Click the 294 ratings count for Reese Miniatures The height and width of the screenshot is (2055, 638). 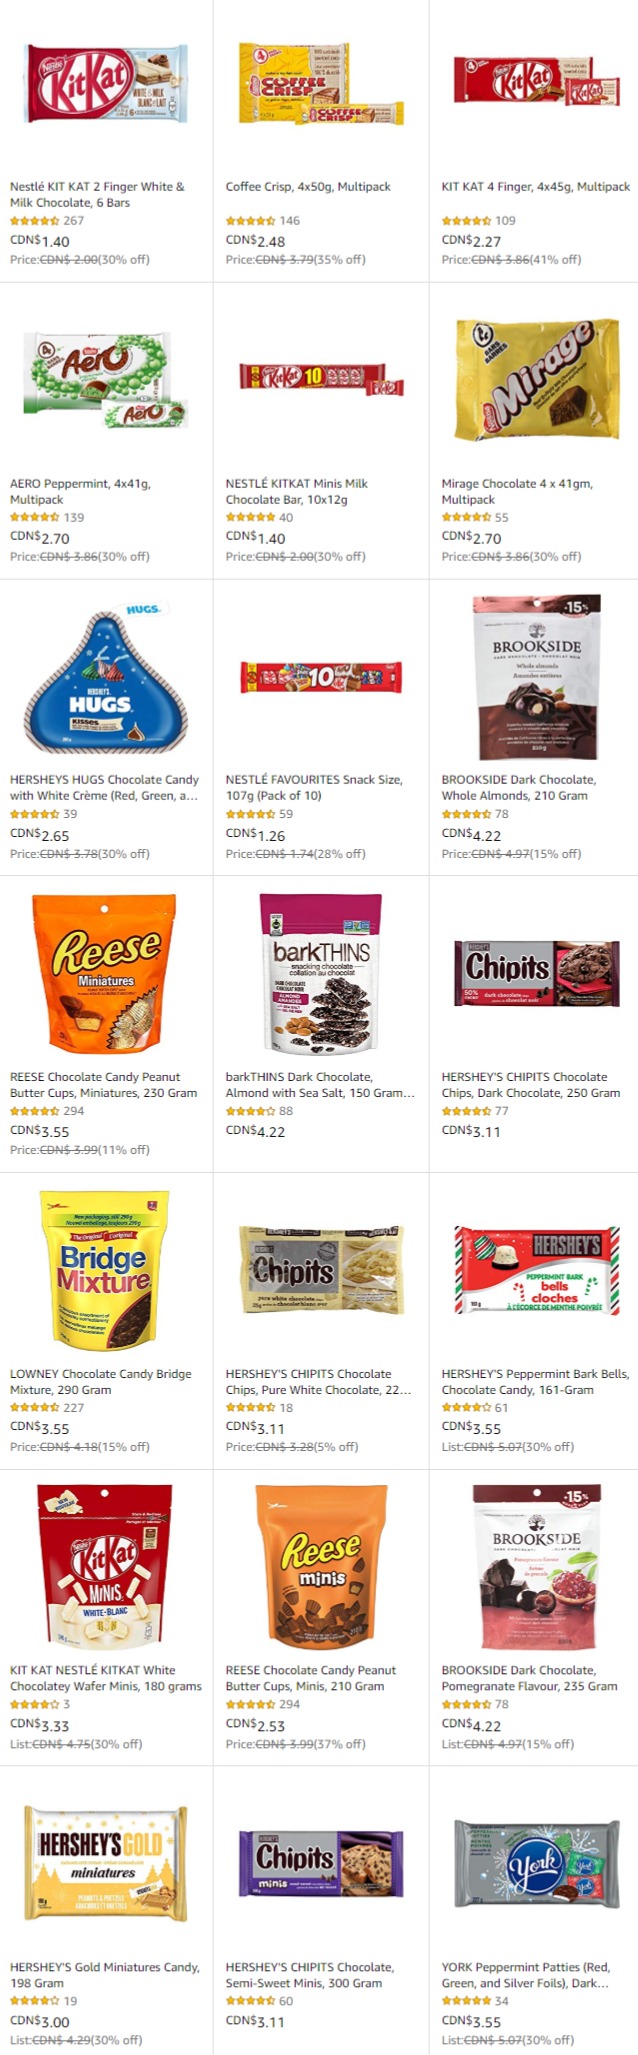click(x=74, y=1111)
